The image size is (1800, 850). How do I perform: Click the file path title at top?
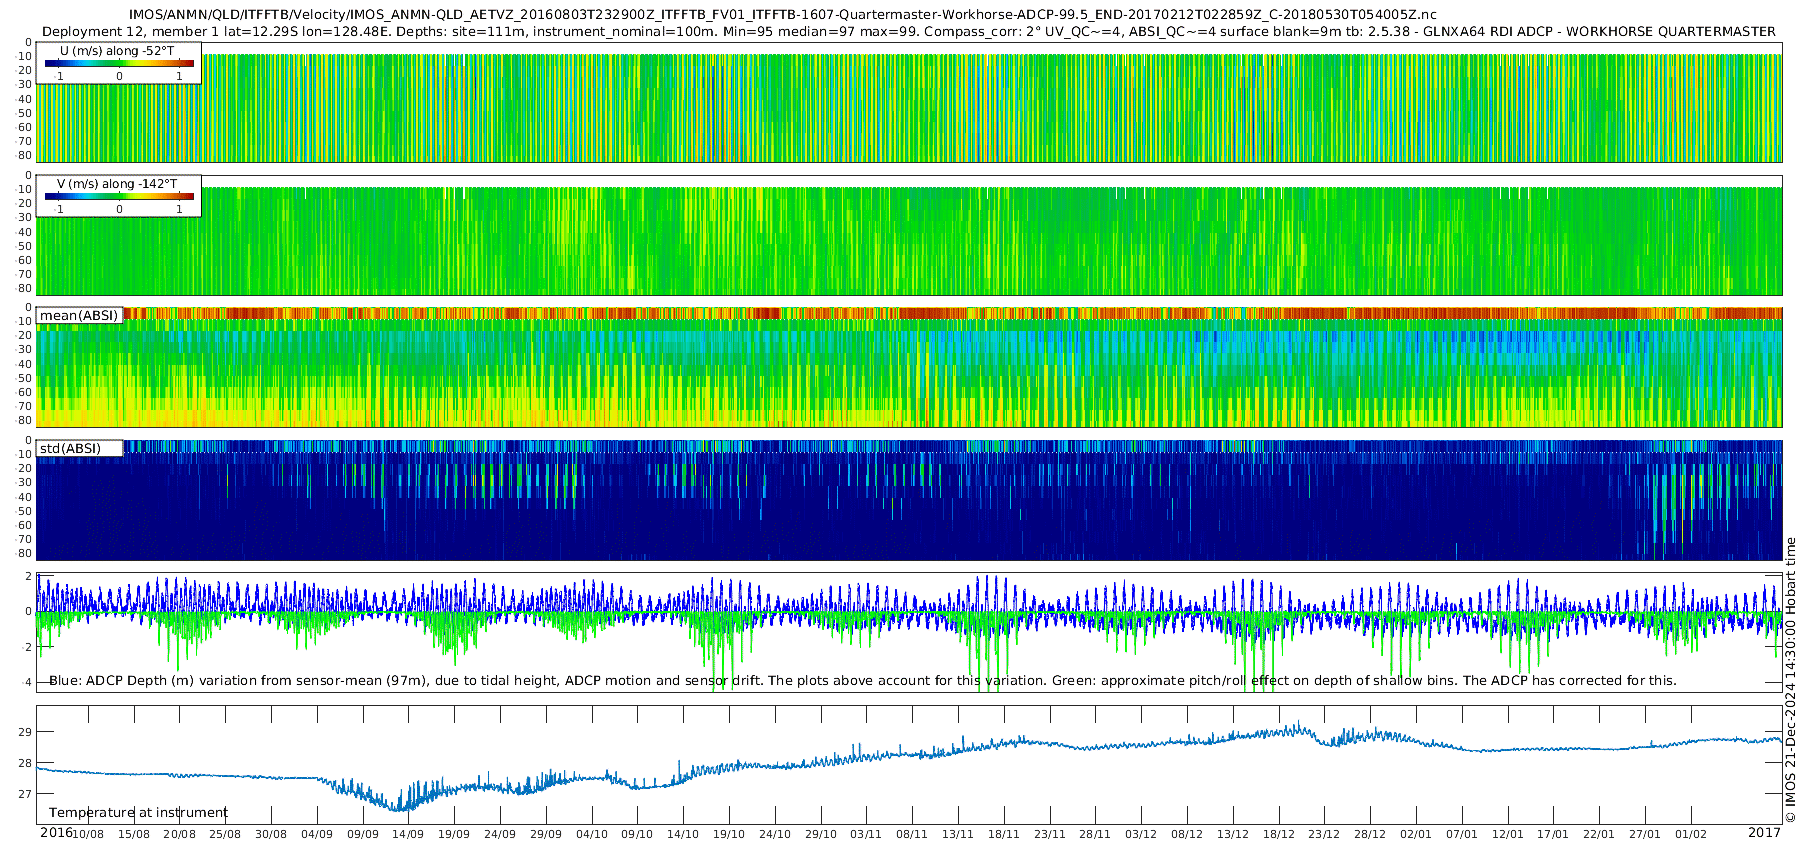coord(782,15)
